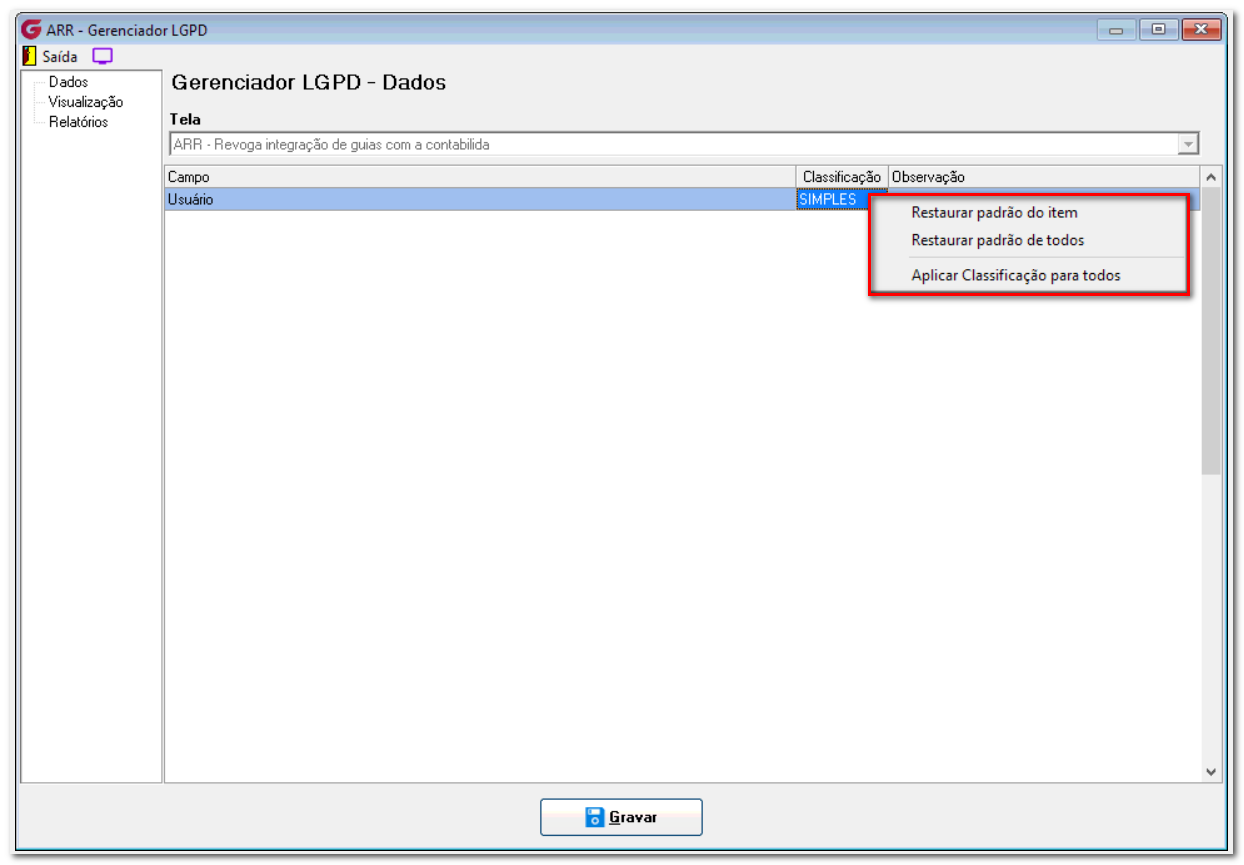
Task: Click the purple monitor icon in toolbar
Action: (103, 56)
